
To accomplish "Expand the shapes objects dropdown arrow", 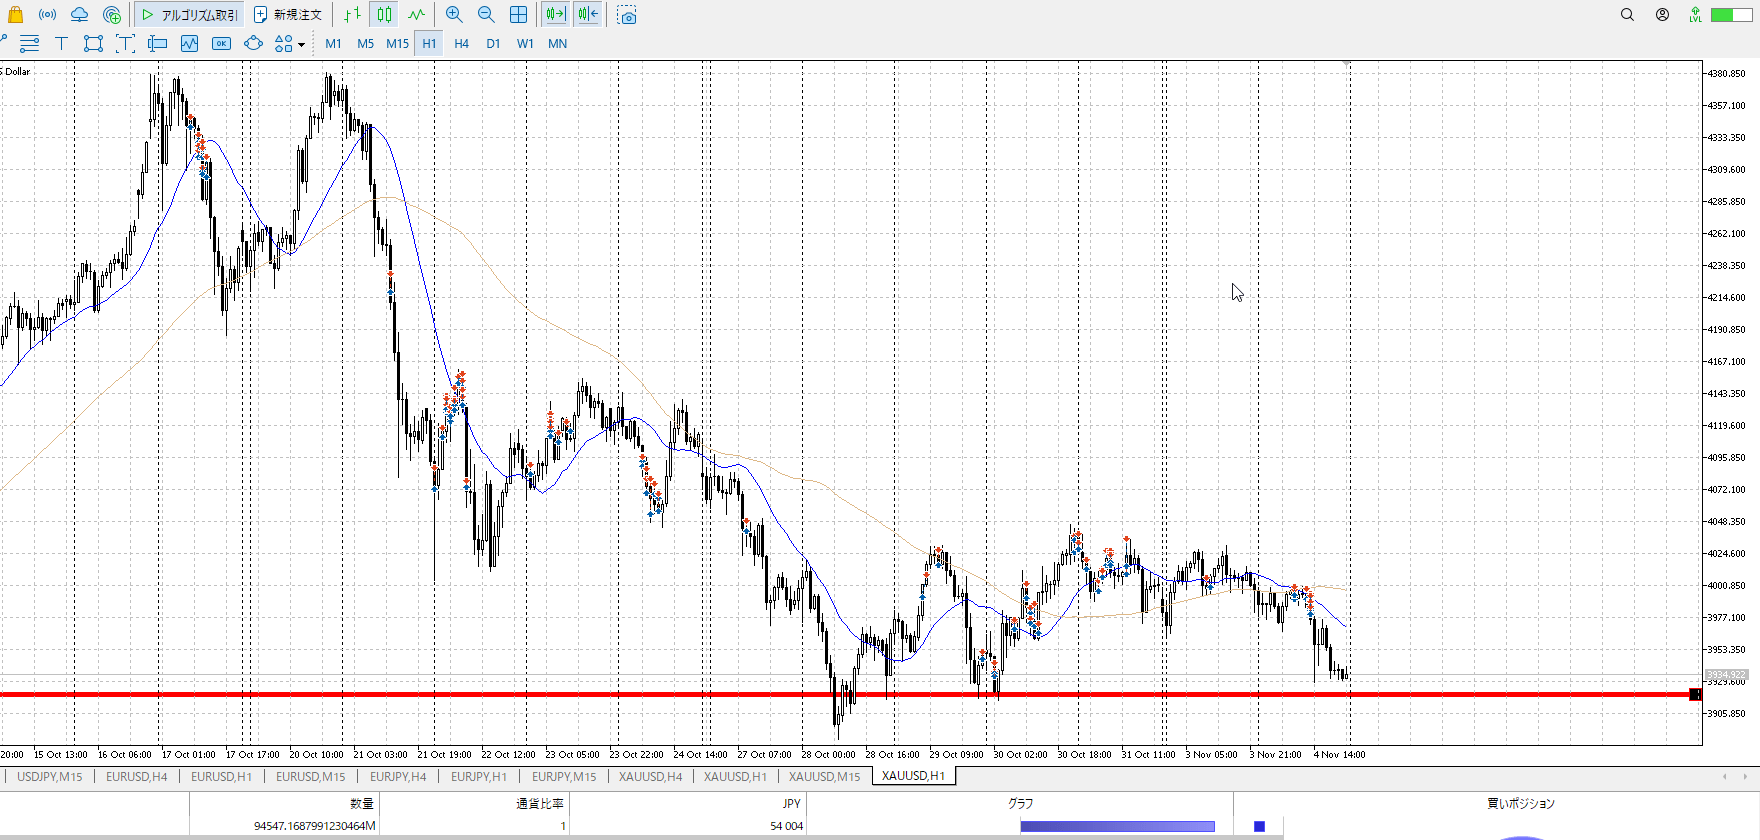I will pos(301,44).
